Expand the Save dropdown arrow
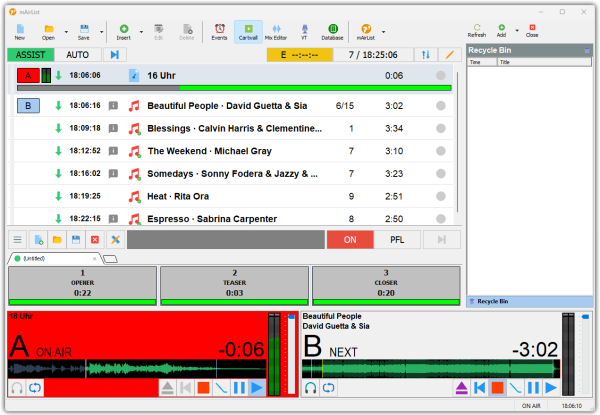 point(102,32)
